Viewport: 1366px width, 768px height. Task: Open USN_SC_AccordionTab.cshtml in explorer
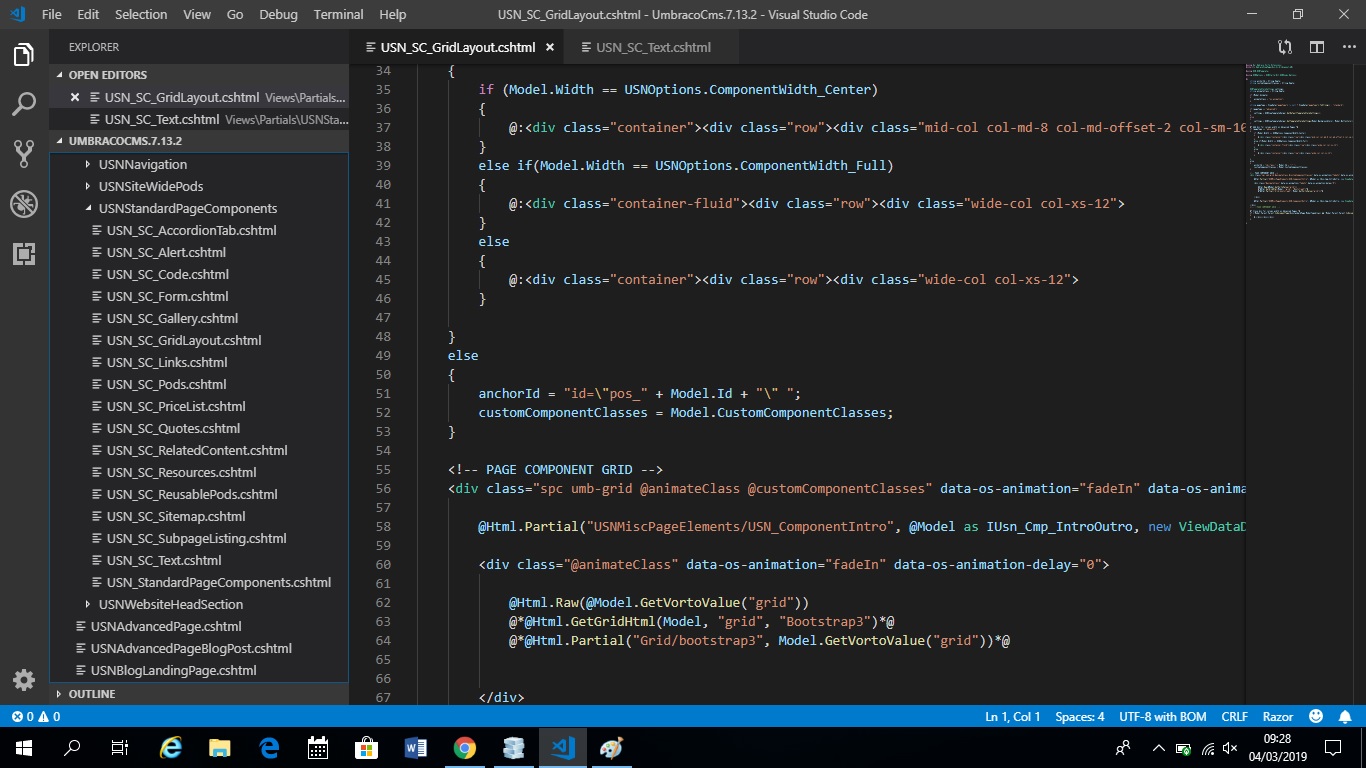(x=191, y=230)
